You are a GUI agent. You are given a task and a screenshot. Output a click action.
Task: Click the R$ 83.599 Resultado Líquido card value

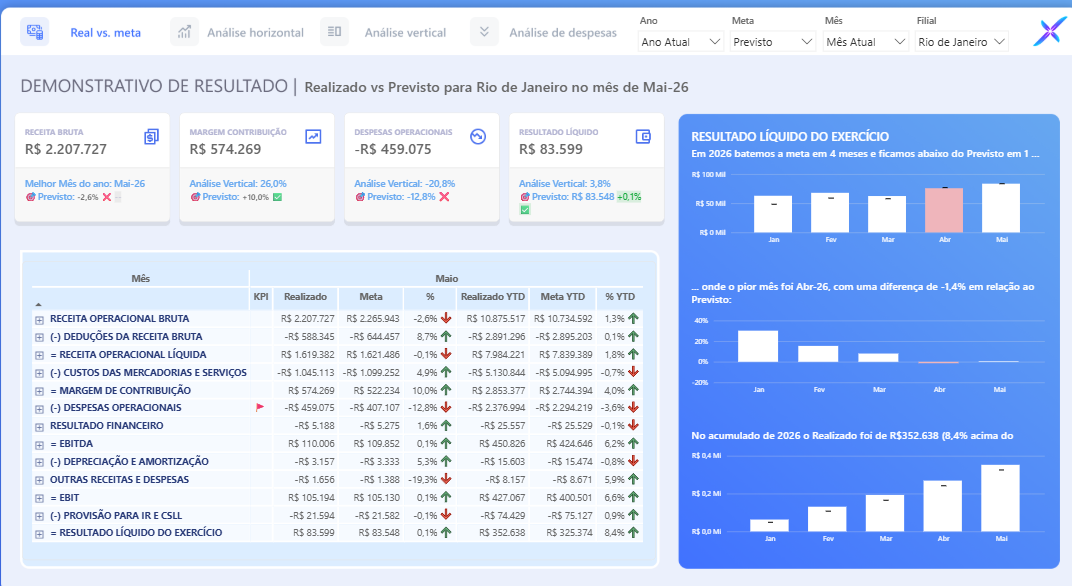551,149
